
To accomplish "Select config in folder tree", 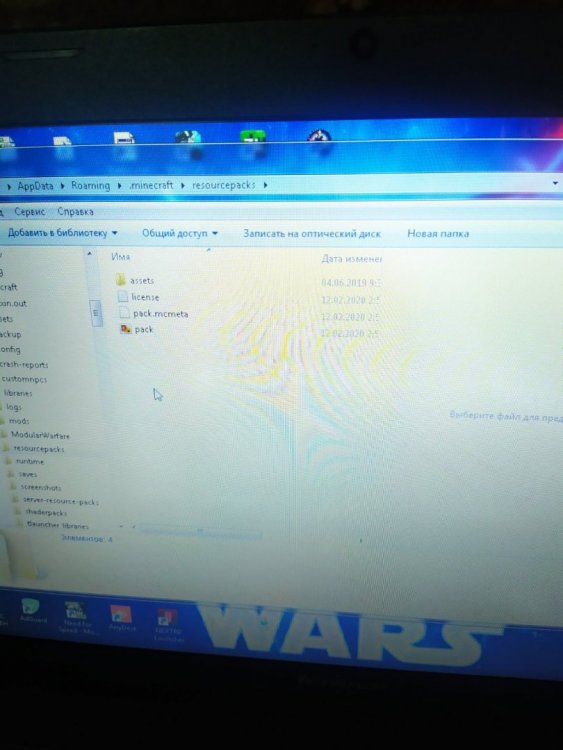I will coord(10,349).
